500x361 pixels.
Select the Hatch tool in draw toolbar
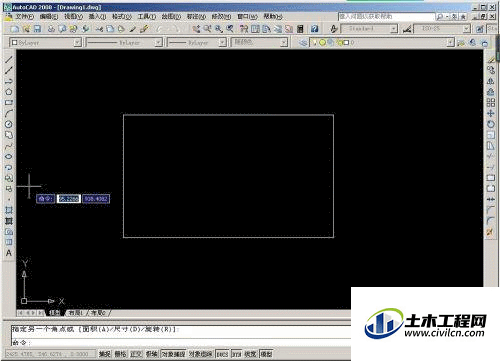9,210
